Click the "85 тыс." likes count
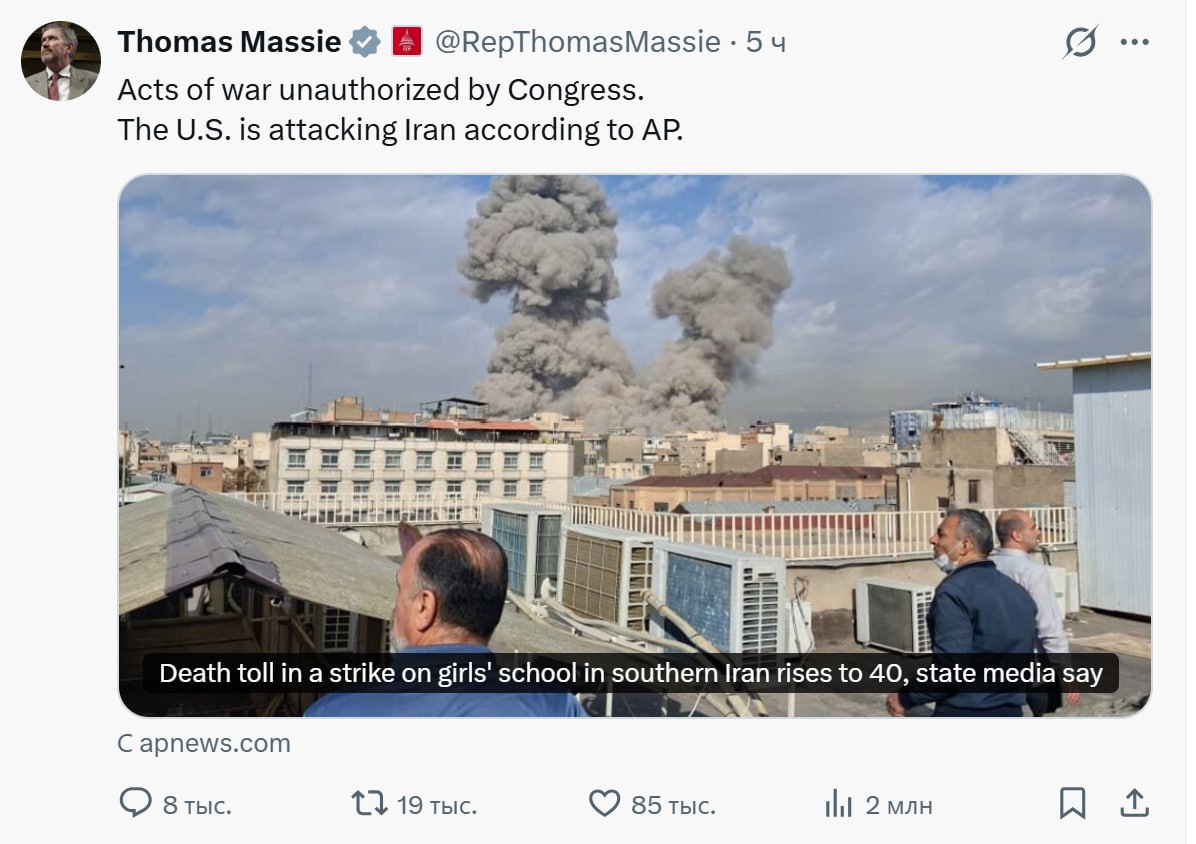 [673, 805]
